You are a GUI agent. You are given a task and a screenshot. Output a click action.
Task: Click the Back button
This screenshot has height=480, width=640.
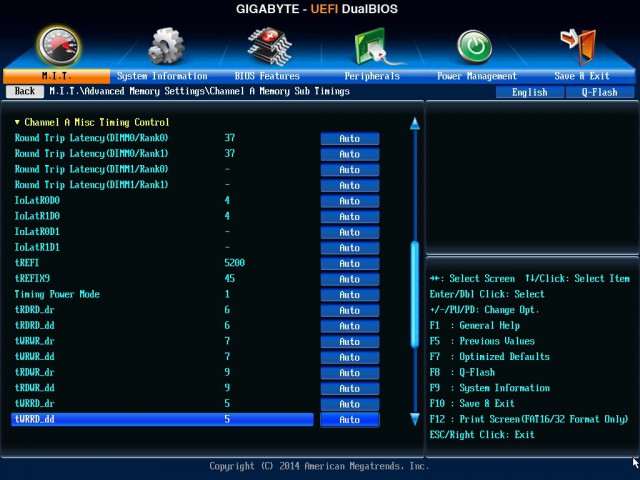(25, 91)
